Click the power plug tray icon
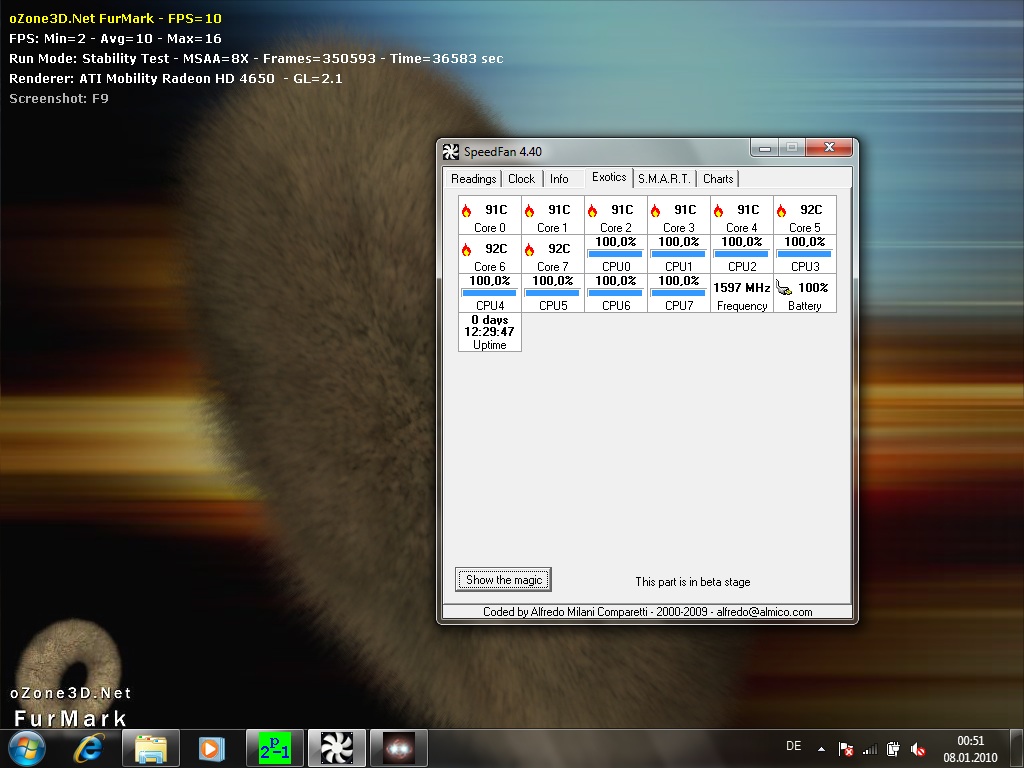The width and height of the screenshot is (1024, 768). tap(893, 749)
